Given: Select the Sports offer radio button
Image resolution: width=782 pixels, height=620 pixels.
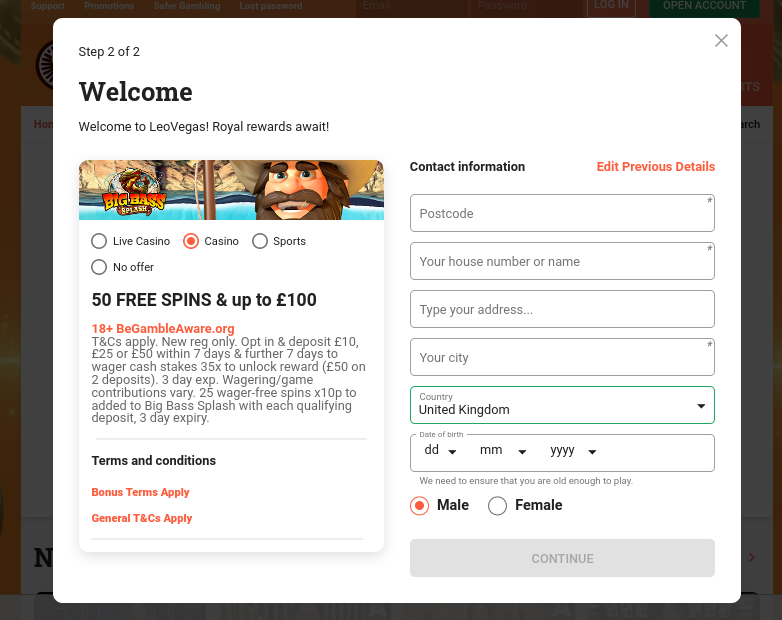Looking at the screenshot, I should pyautogui.click(x=260, y=241).
